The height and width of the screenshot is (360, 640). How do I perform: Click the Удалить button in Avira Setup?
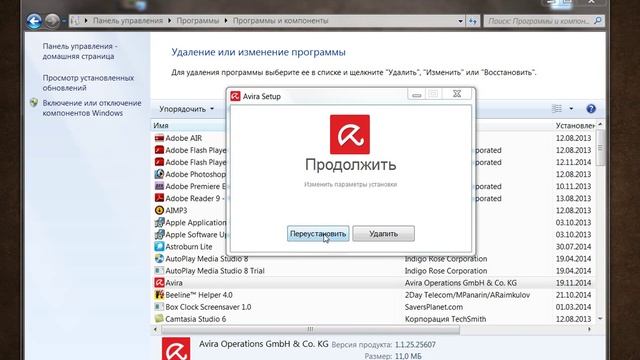point(383,234)
